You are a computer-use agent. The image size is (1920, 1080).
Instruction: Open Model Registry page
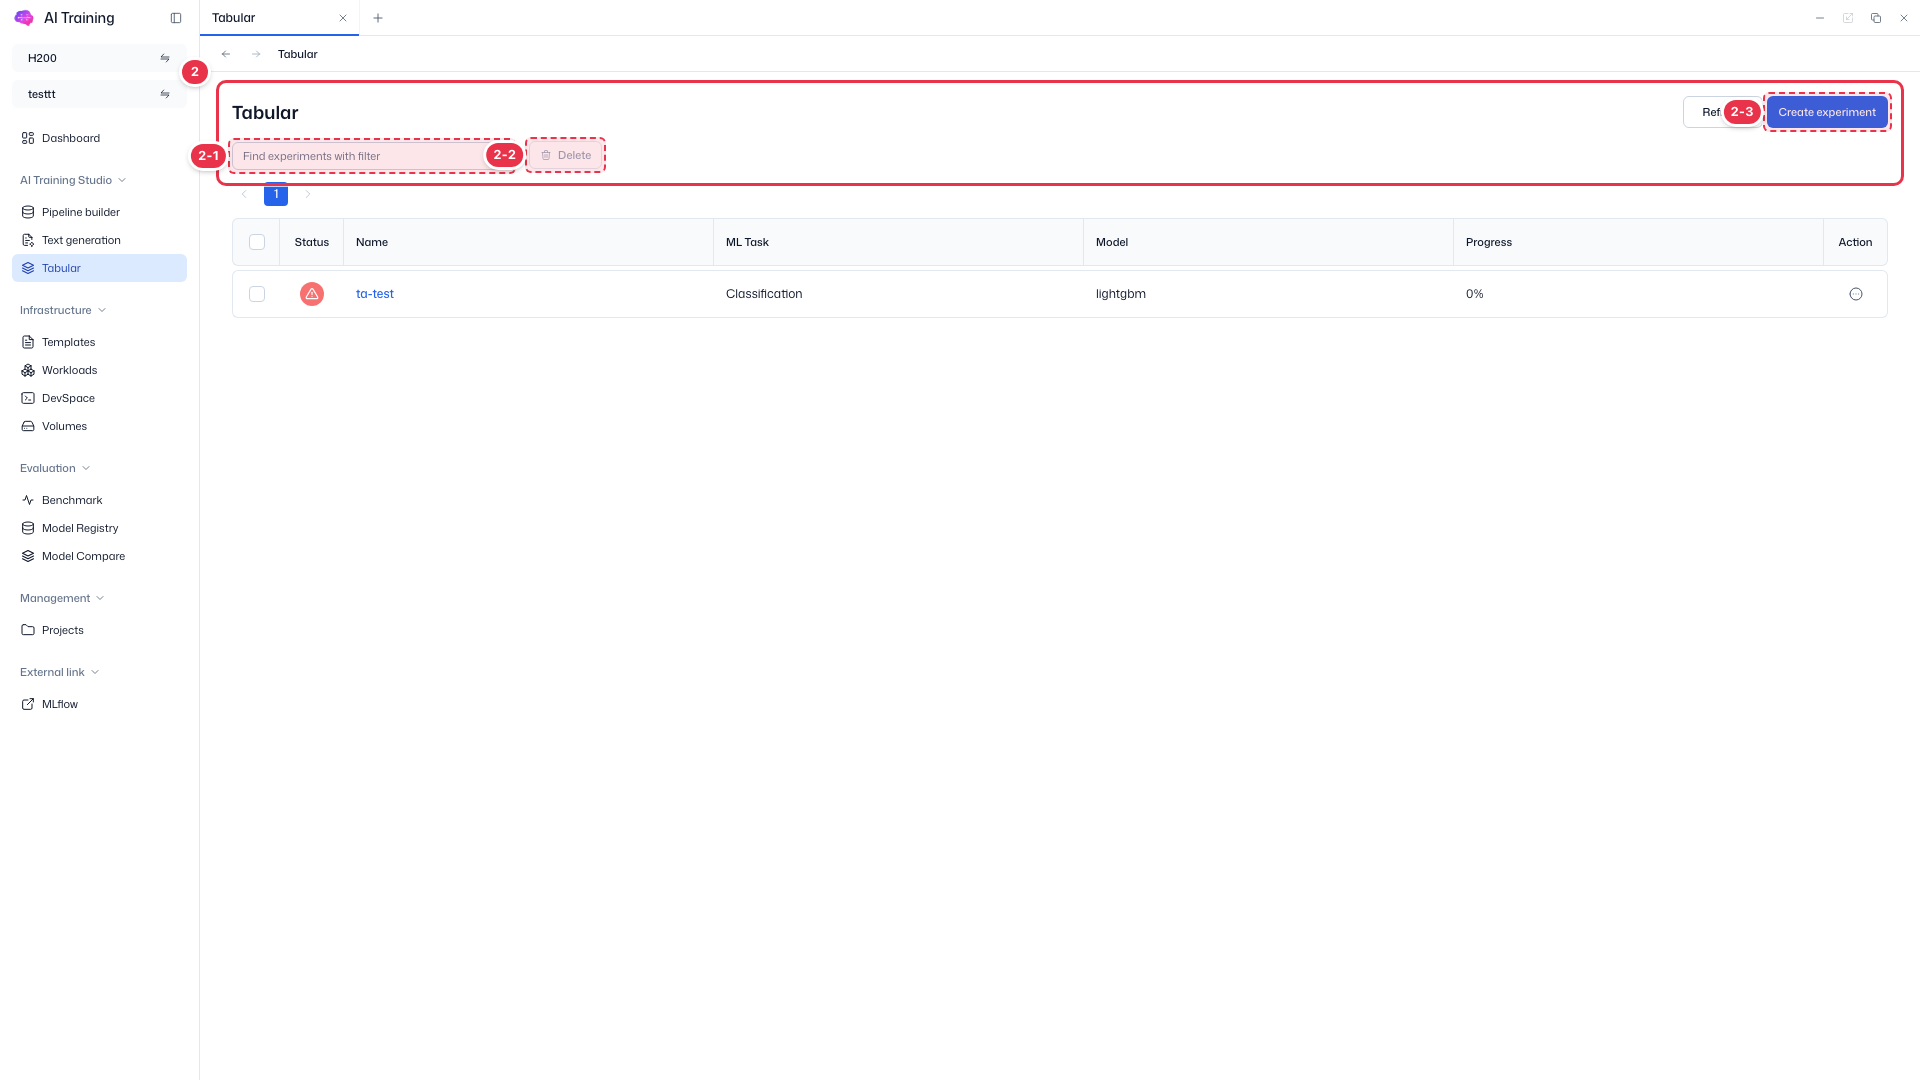[99, 528]
